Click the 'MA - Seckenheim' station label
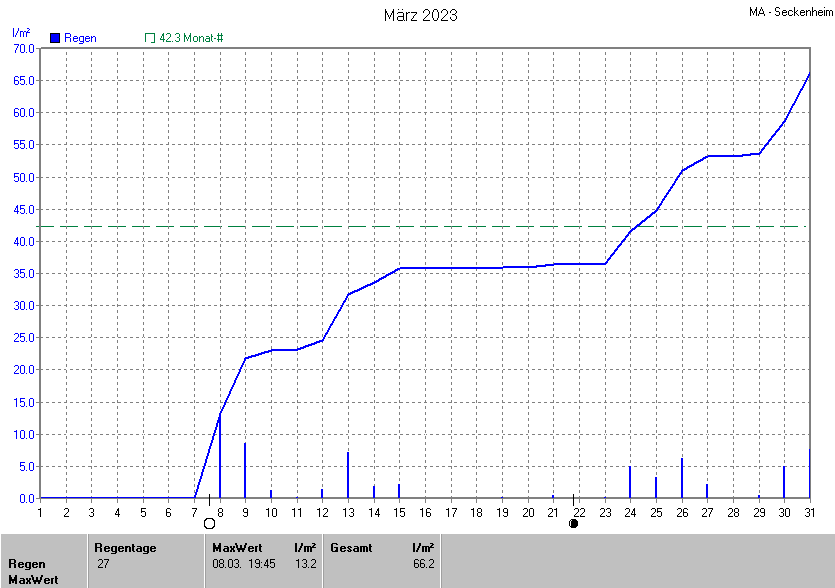Screen dimensions: 835x588 [x=789, y=12]
